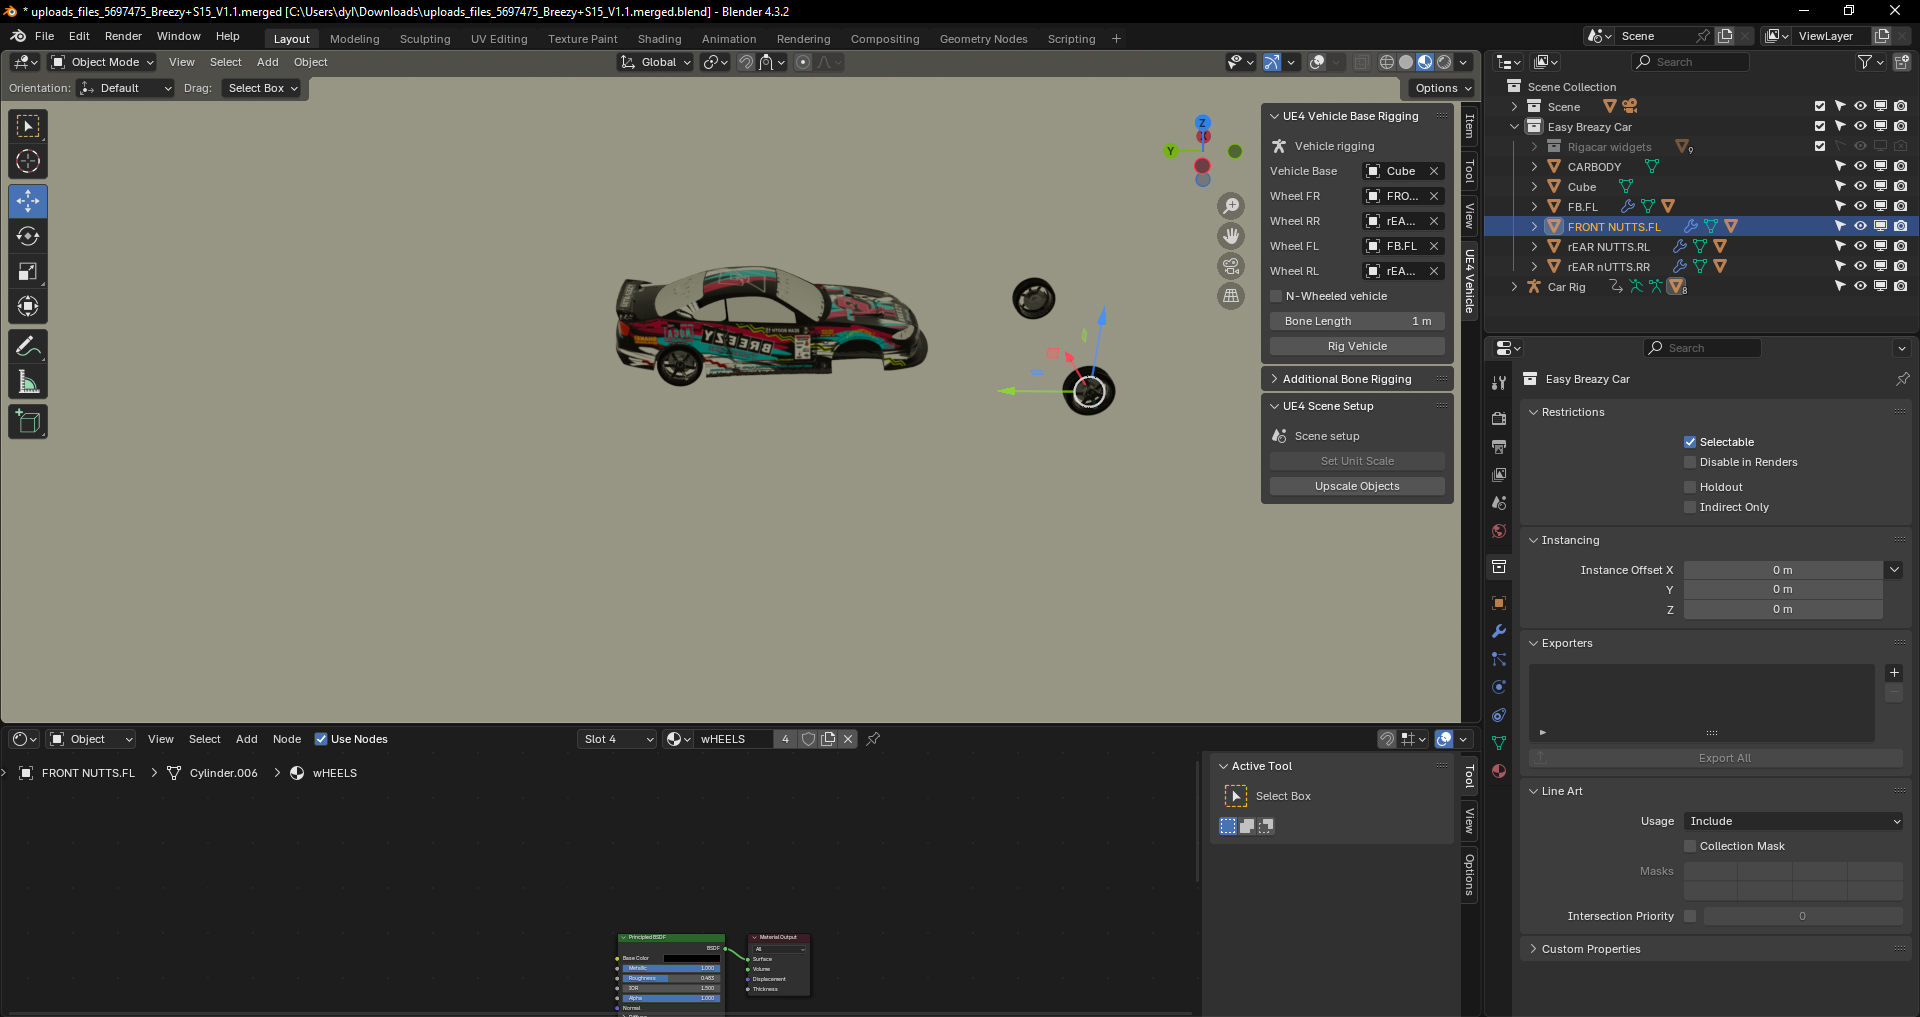Screen dimensions: 1920x1017
Task: Open the Render menu
Action: click(x=123, y=36)
